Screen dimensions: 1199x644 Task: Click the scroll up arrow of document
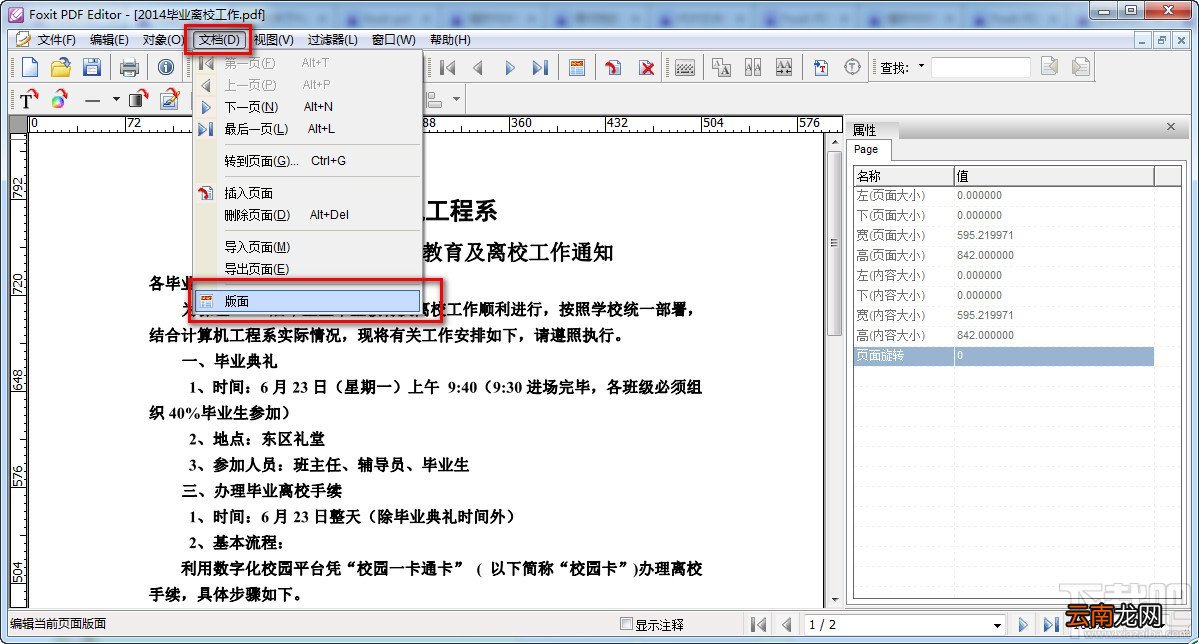coord(835,142)
